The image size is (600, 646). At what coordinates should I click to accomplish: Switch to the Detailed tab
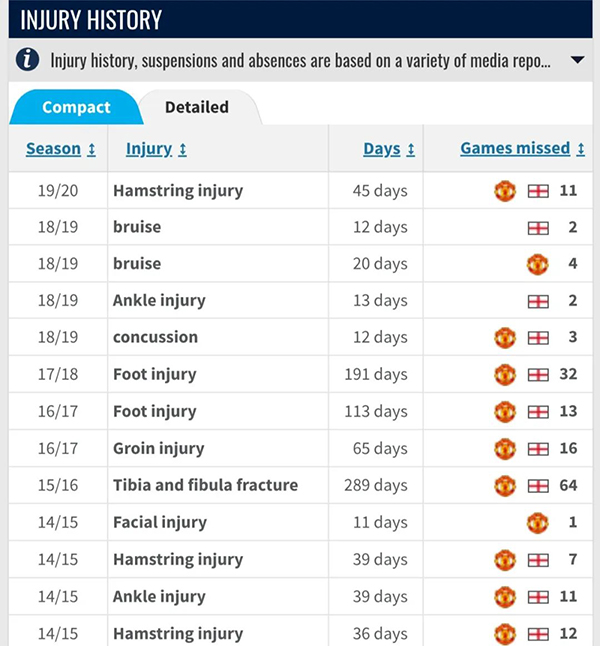click(196, 107)
